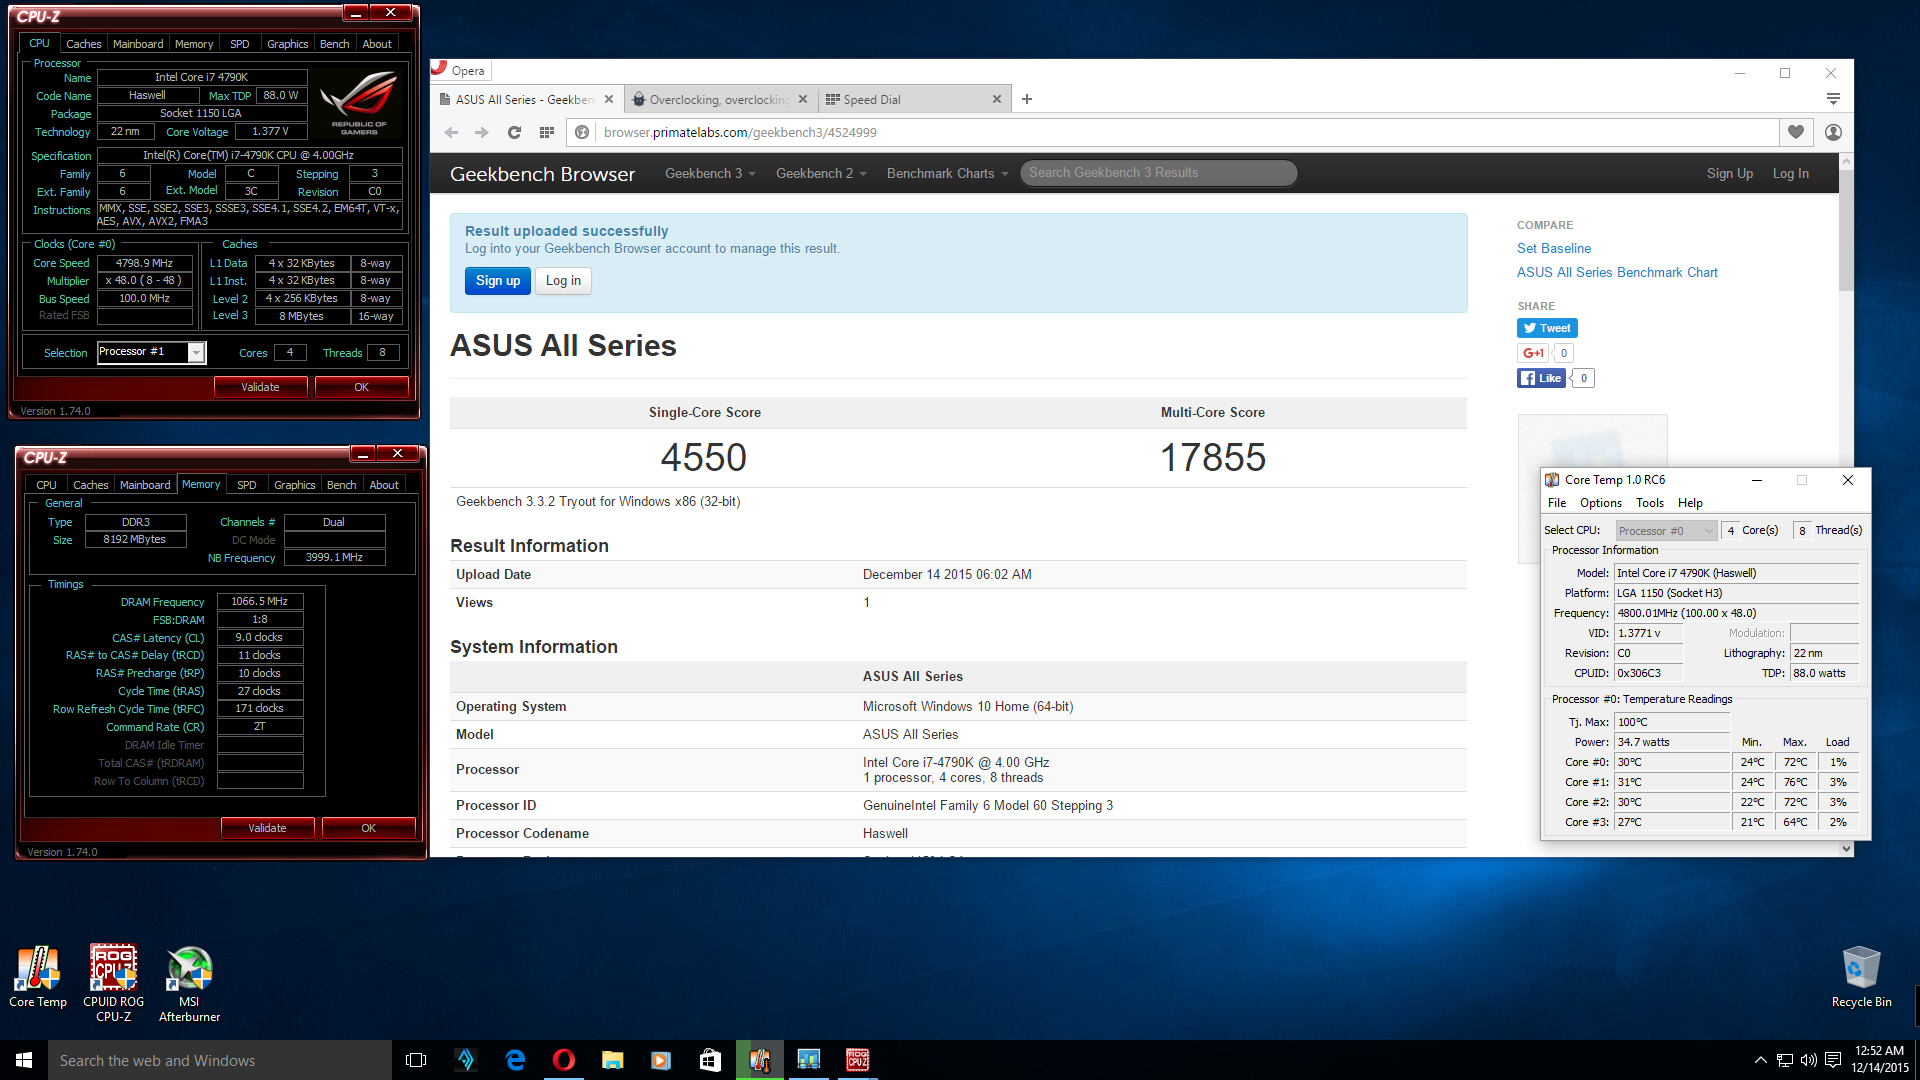Open Graphics tab in bottom CPU-Z window
Image resolution: width=1920 pixels, height=1080 pixels.
(x=295, y=485)
